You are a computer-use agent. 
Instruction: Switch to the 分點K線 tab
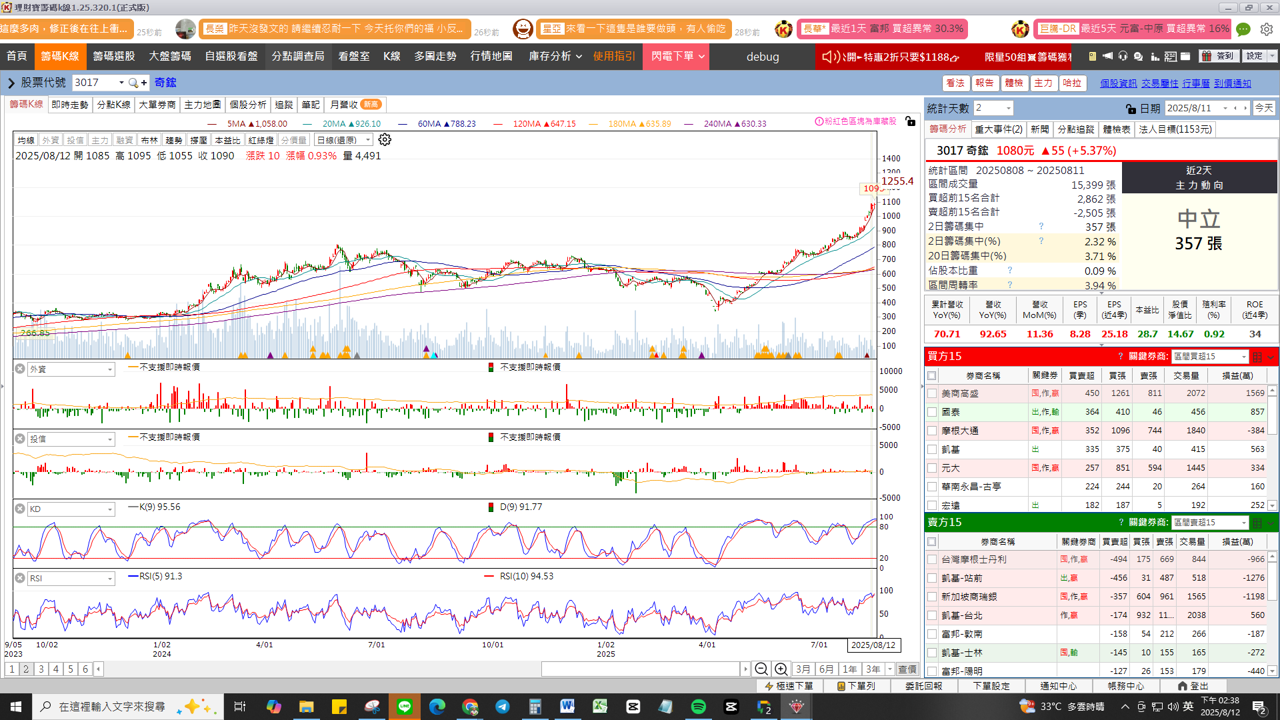coord(113,104)
